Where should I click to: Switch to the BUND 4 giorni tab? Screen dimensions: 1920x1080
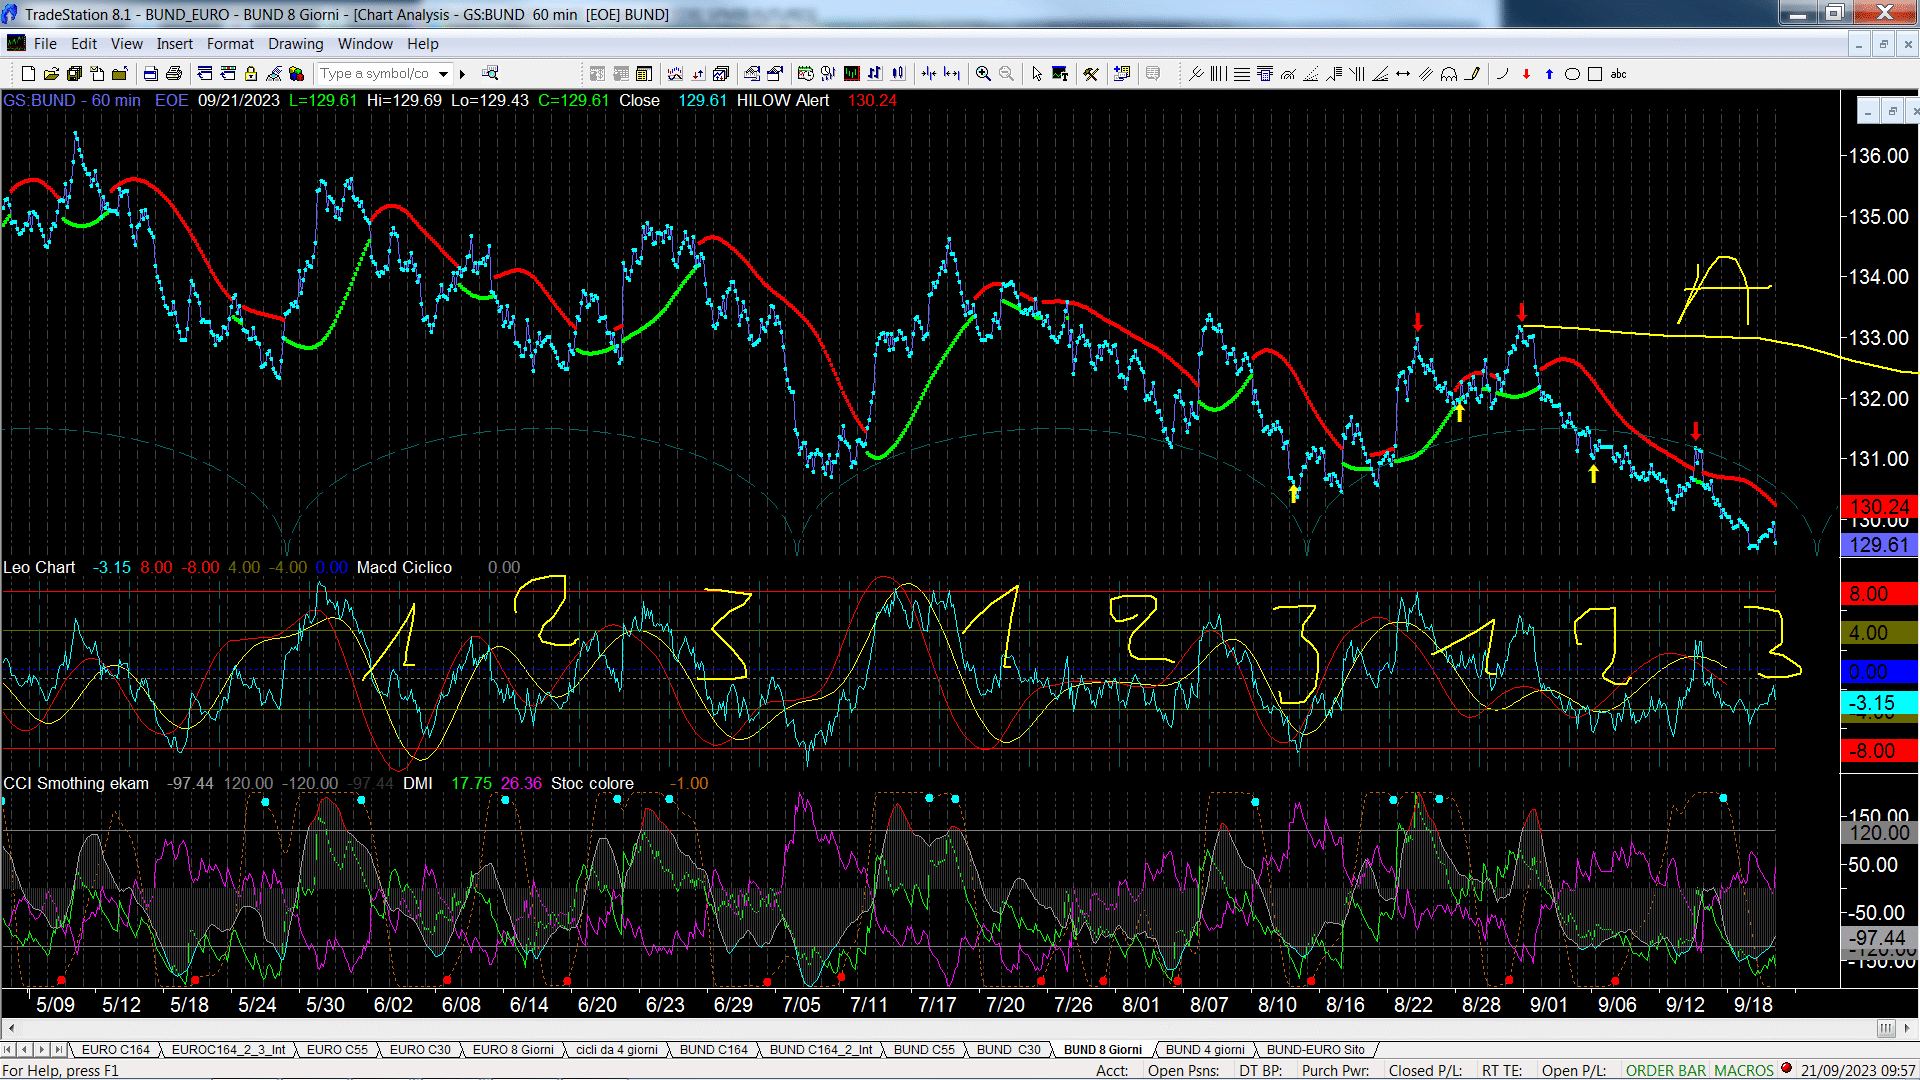(1205, 1050)
